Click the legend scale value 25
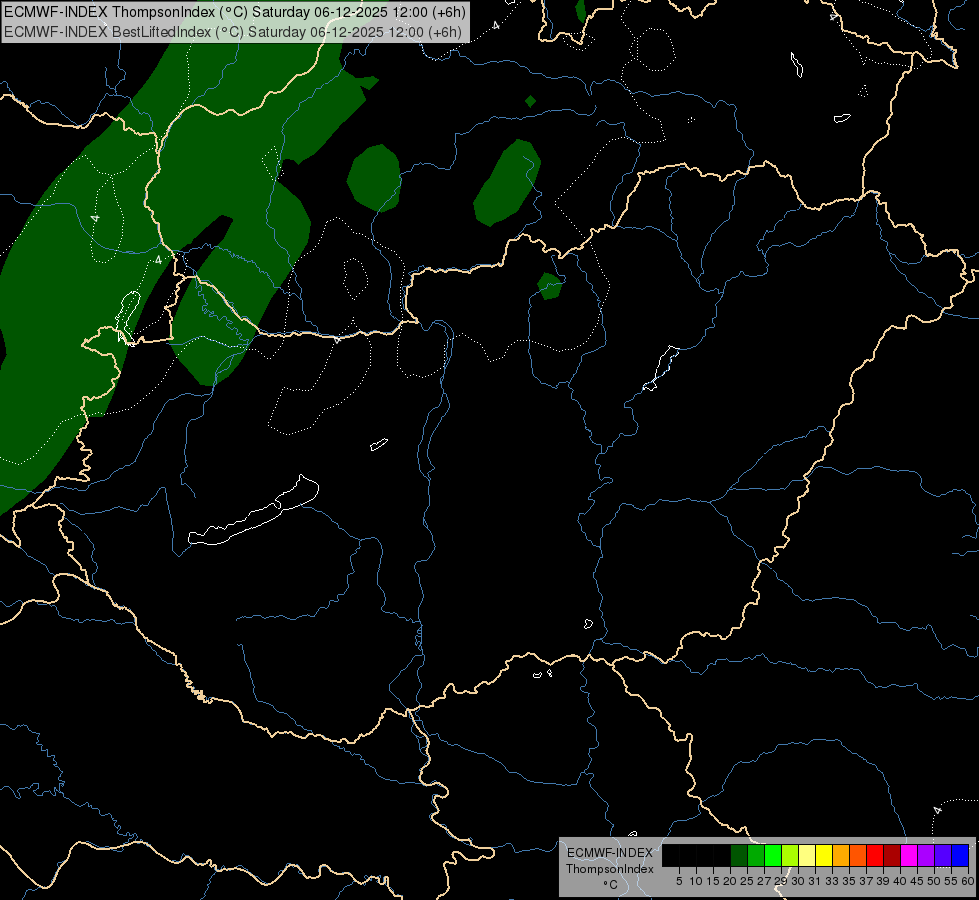This screenshot has width=979, height=900. point(747,881)
